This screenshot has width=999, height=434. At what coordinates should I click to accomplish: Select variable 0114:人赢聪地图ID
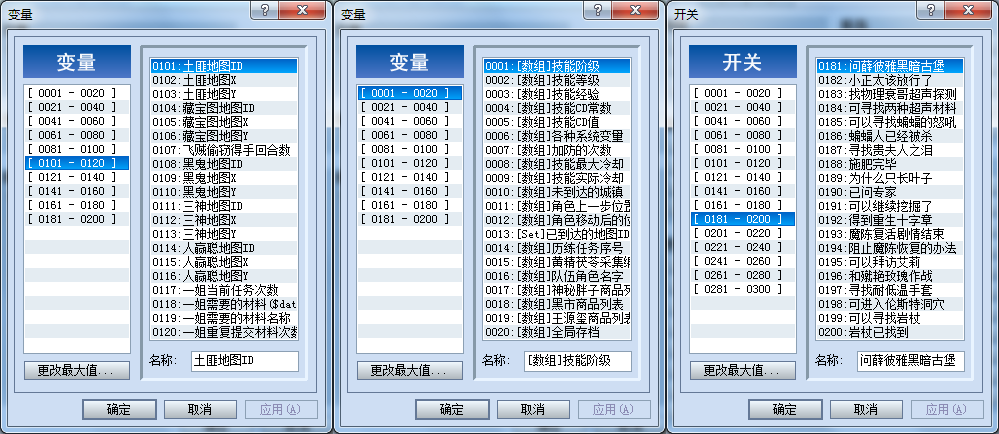pyautogui.click(x=224, y=248)
